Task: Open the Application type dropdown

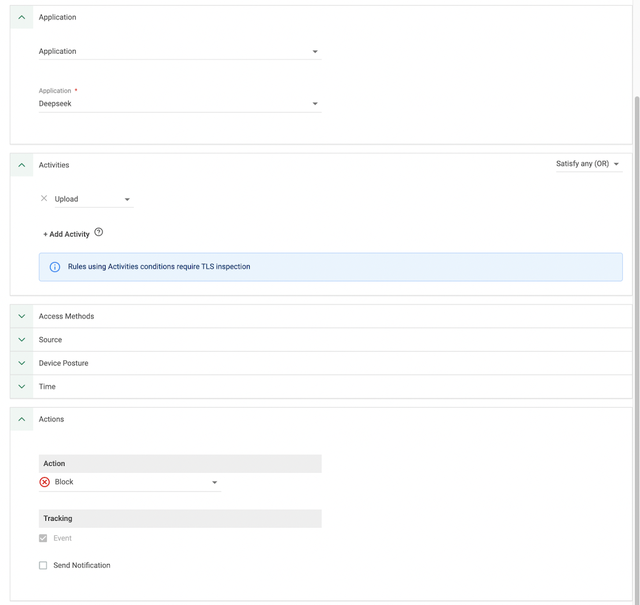Action: pyautogui.click(x=180, y=51)
